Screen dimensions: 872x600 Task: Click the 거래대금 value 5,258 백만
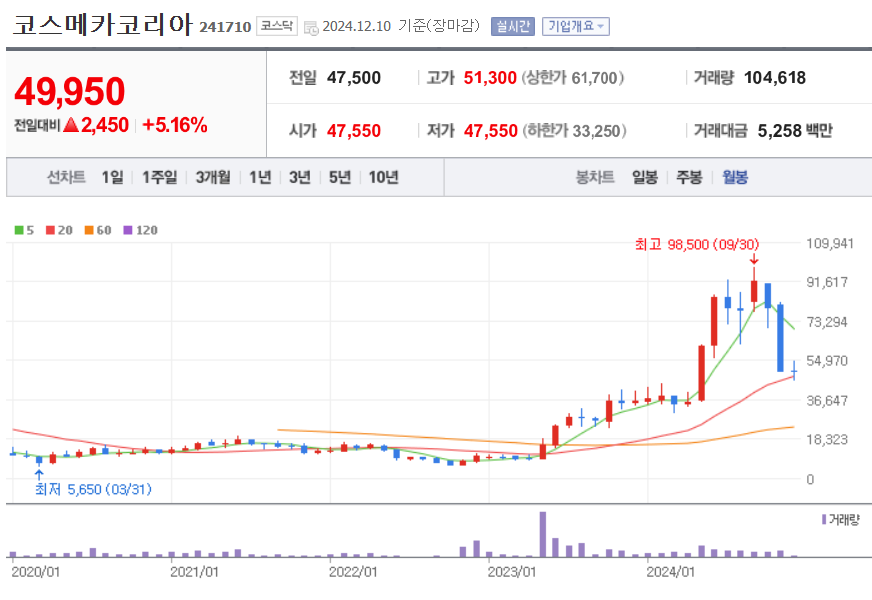pyautogui.click(x=795, y=131)
